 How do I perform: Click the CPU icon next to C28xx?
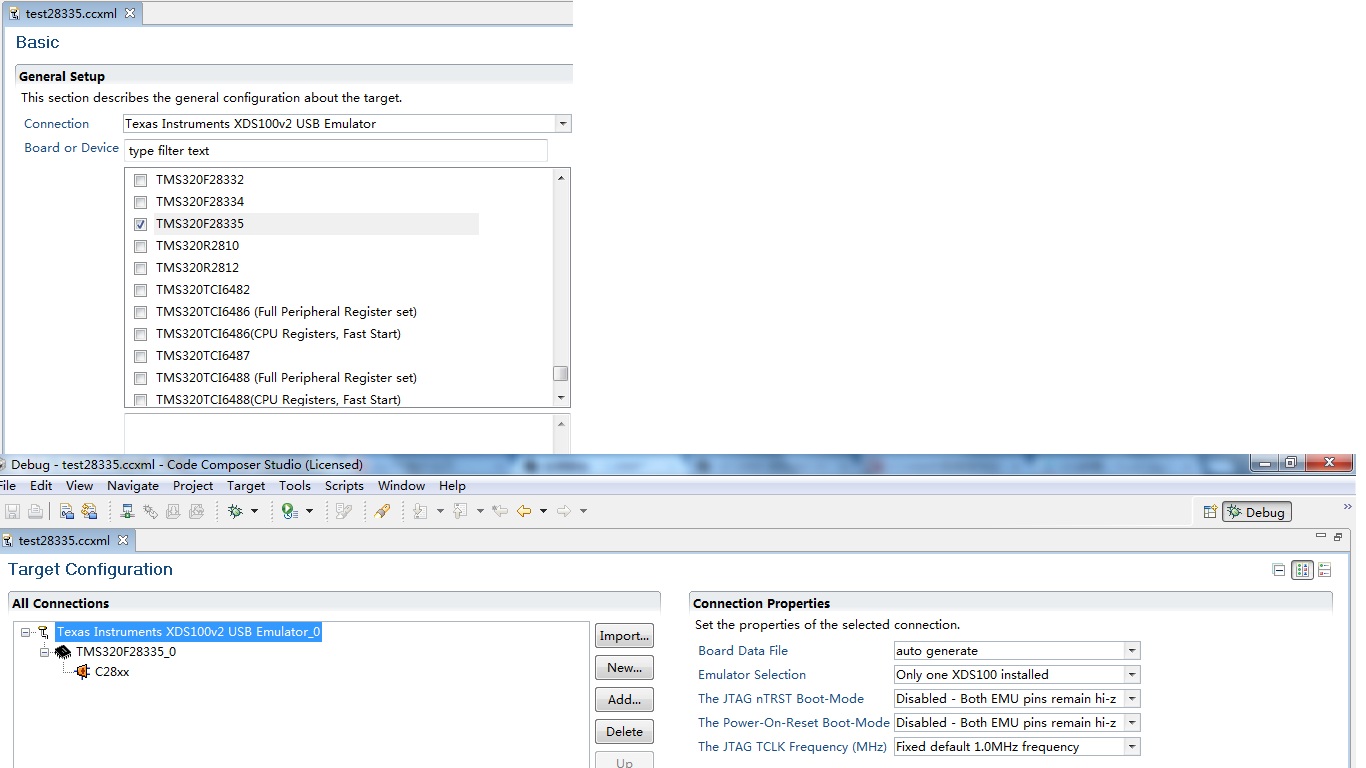[83, 672]
